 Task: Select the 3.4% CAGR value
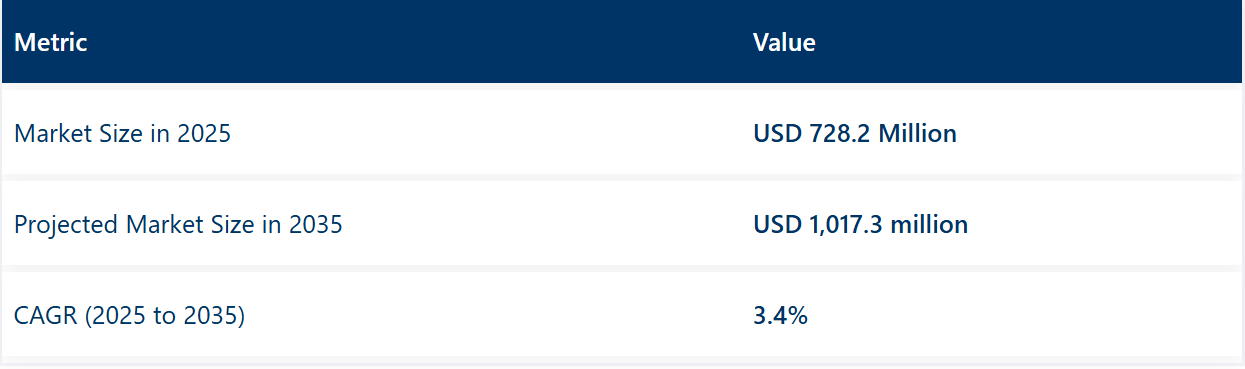click(x=780, y=316)
